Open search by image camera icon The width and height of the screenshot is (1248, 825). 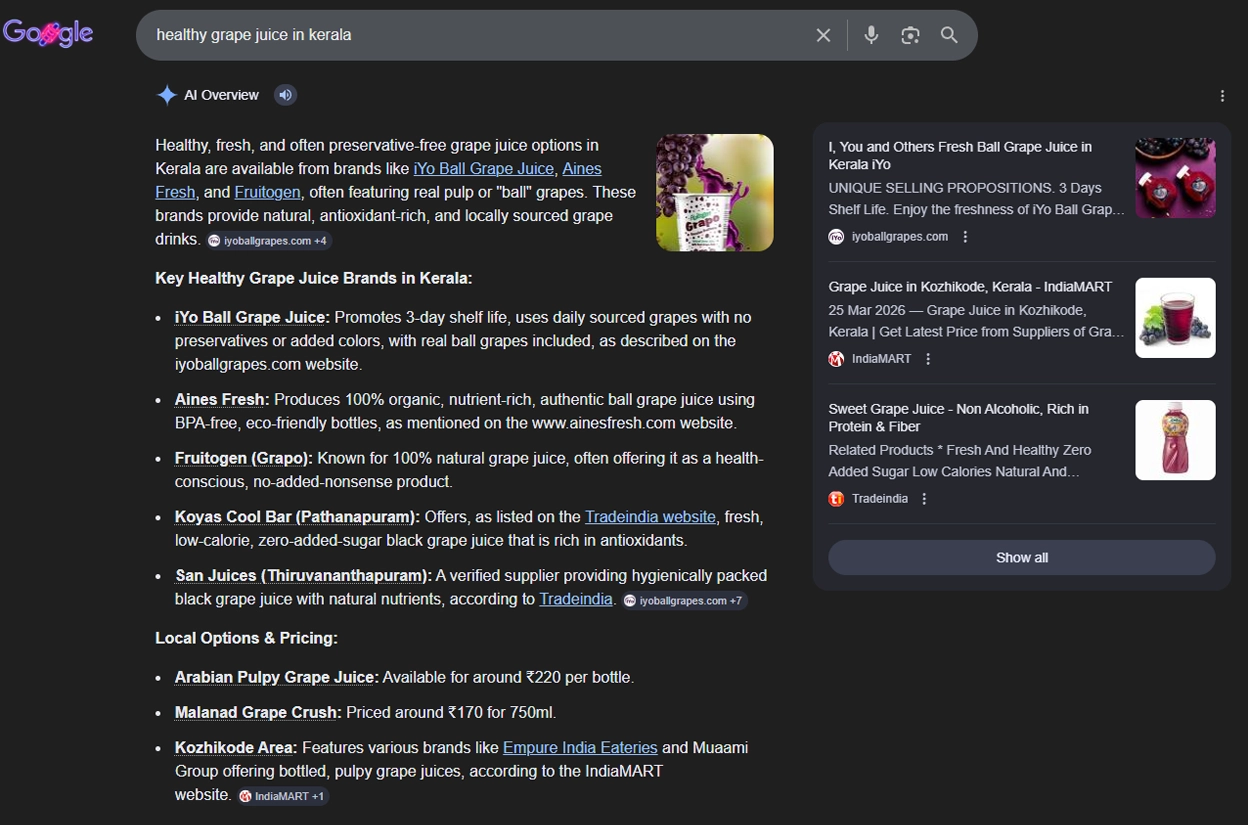pos(910,35)
